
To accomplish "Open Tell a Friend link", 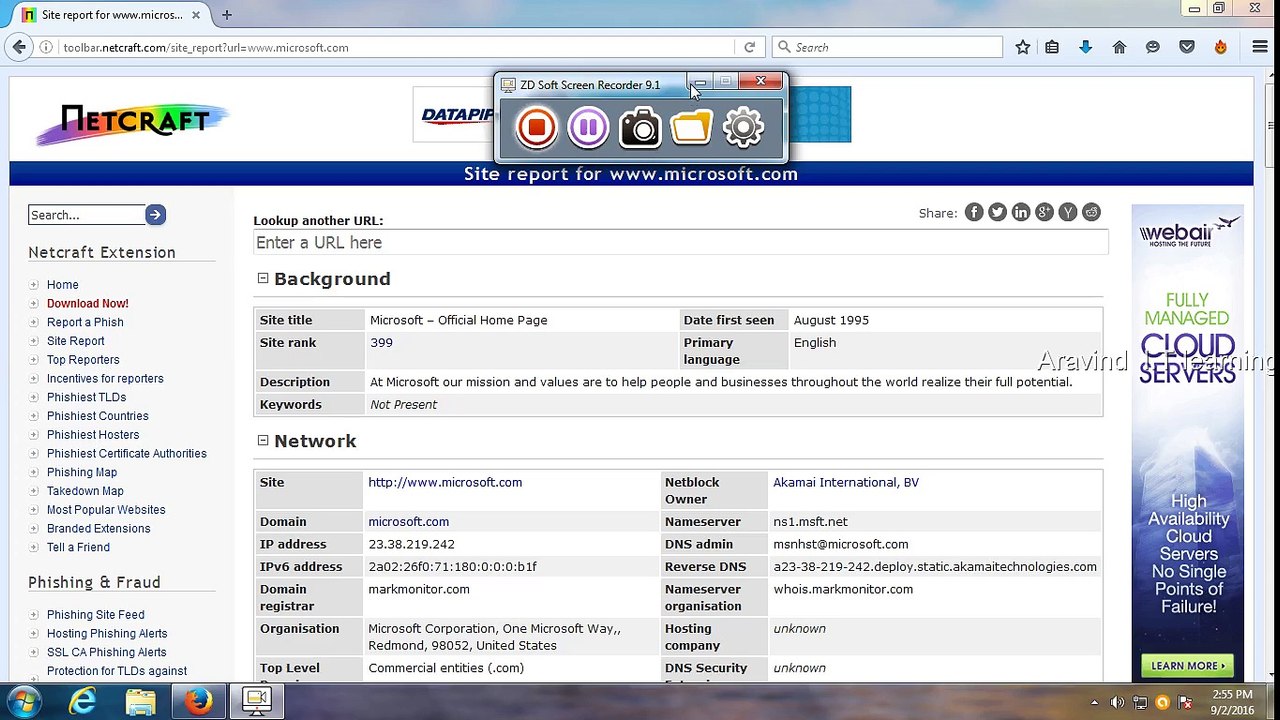I will pos(78,547).
